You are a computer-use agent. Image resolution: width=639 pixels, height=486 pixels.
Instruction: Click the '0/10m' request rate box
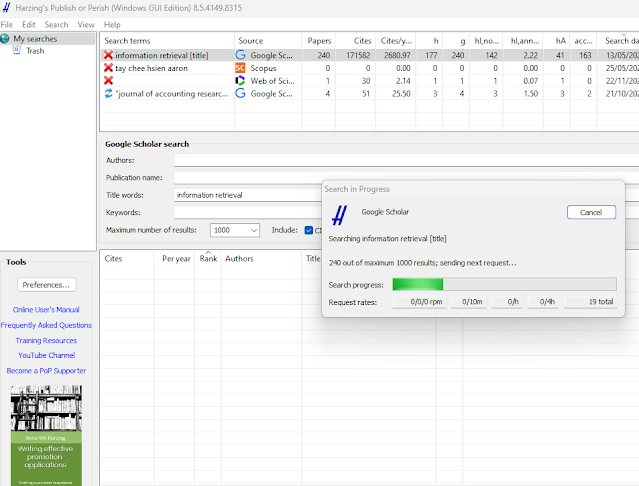pyautogui.click(x=469, y=302)
